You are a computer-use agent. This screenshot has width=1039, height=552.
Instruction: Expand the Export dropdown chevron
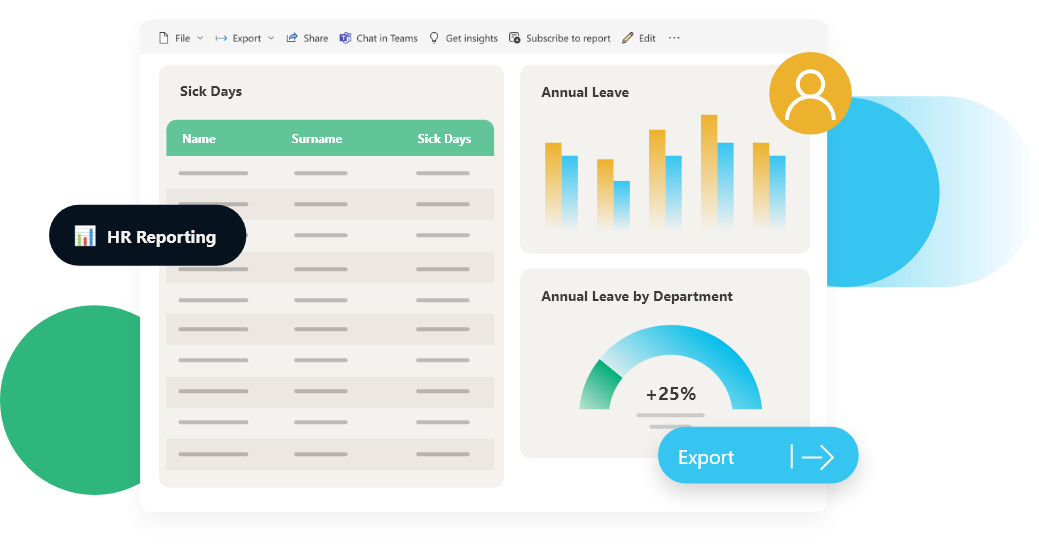[271, 38]
